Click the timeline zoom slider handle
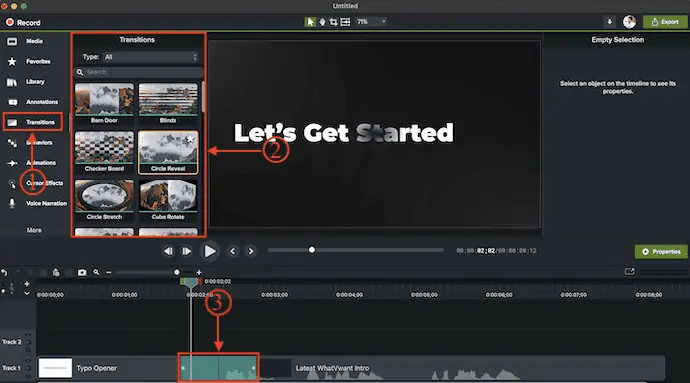The image size is (690, 383). pos(177,273)
